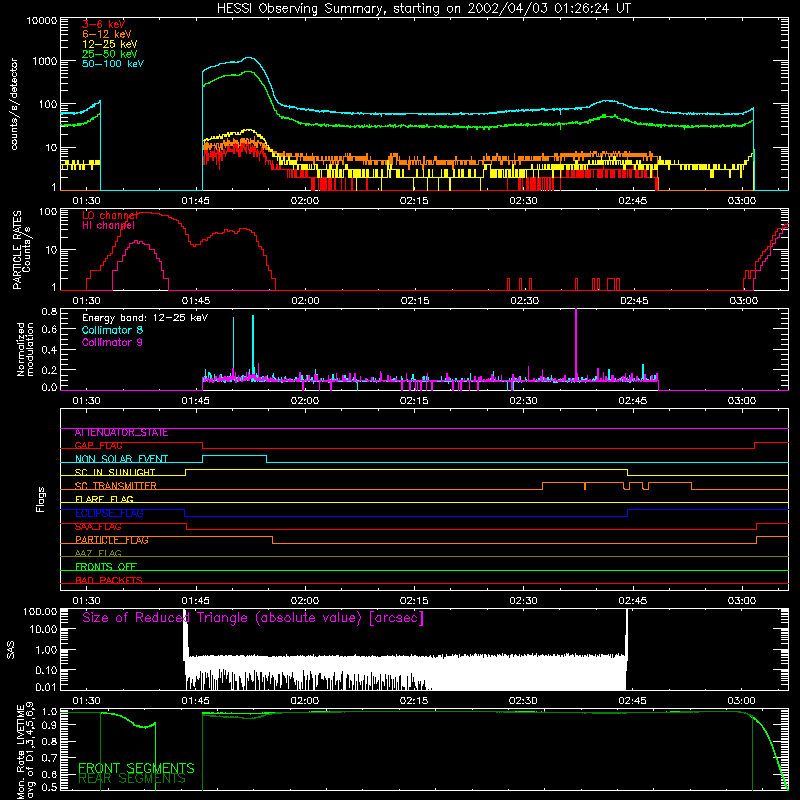Click the FRONT SEGMENTS legend label
Screen dimensions: 800x800
[x=136, y=768]
